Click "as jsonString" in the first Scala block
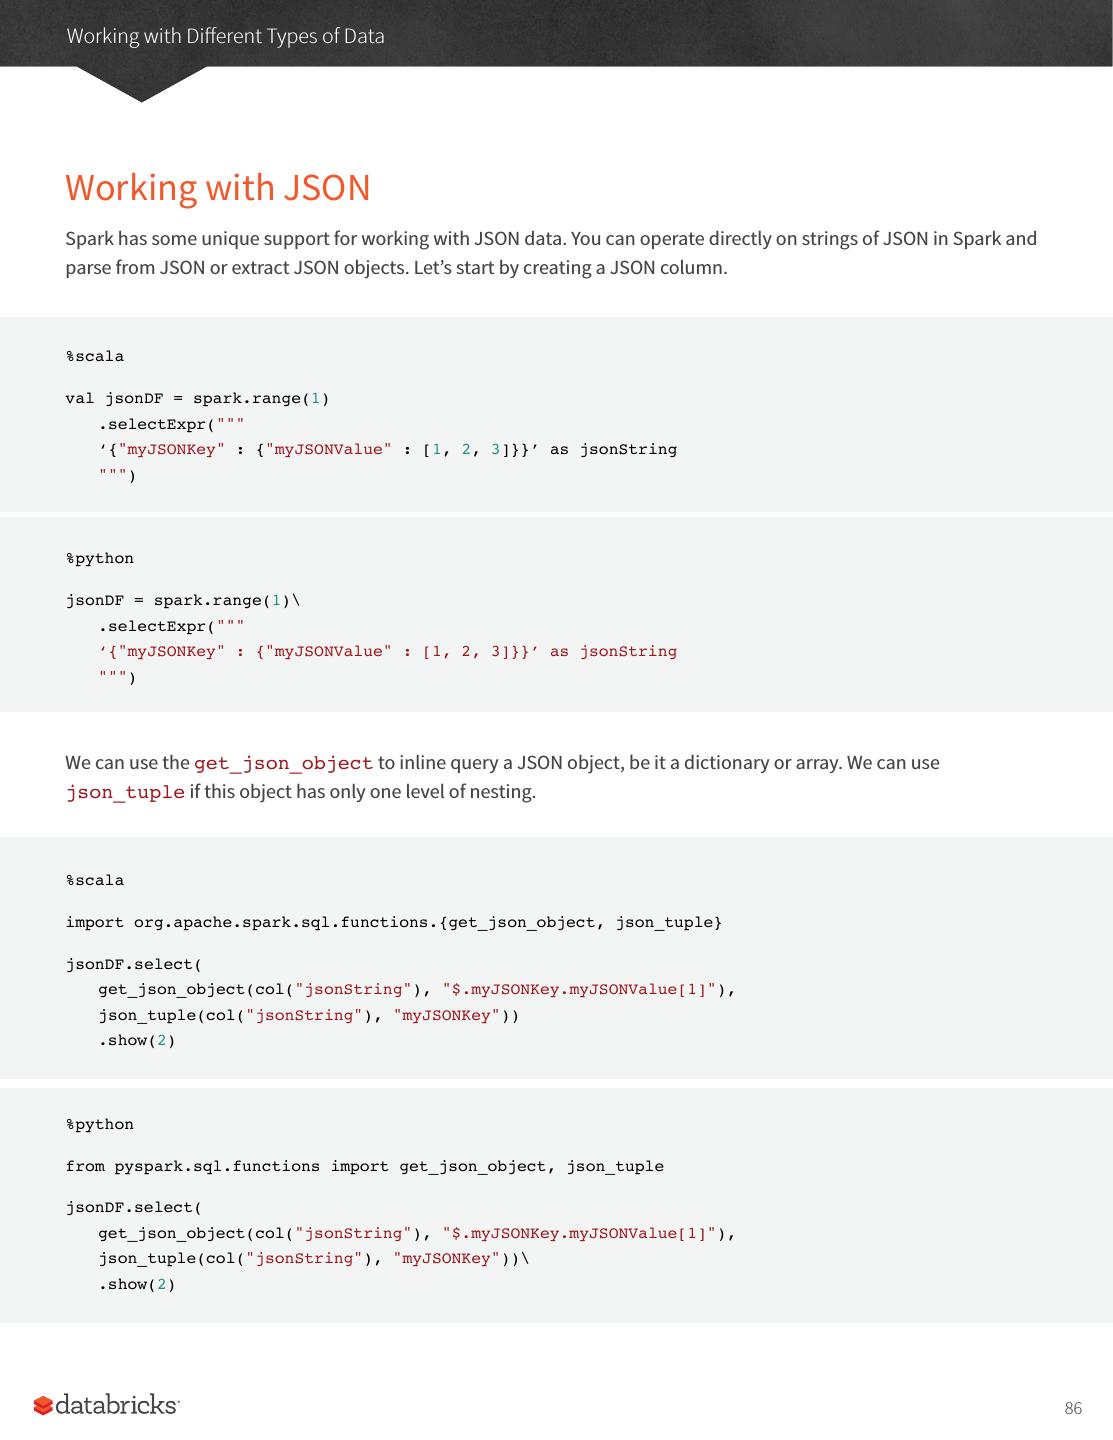Image resolution: width=1113 pixels, height=1440 pixels. [613, 449]
